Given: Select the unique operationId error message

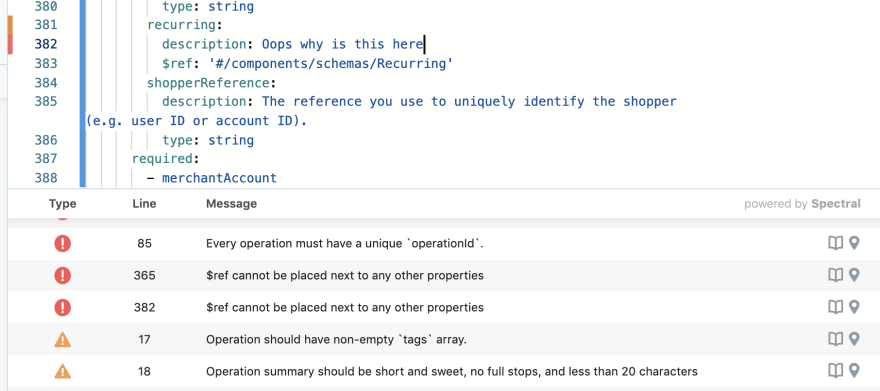Looking at the screenshot, I should pos(345,243).
